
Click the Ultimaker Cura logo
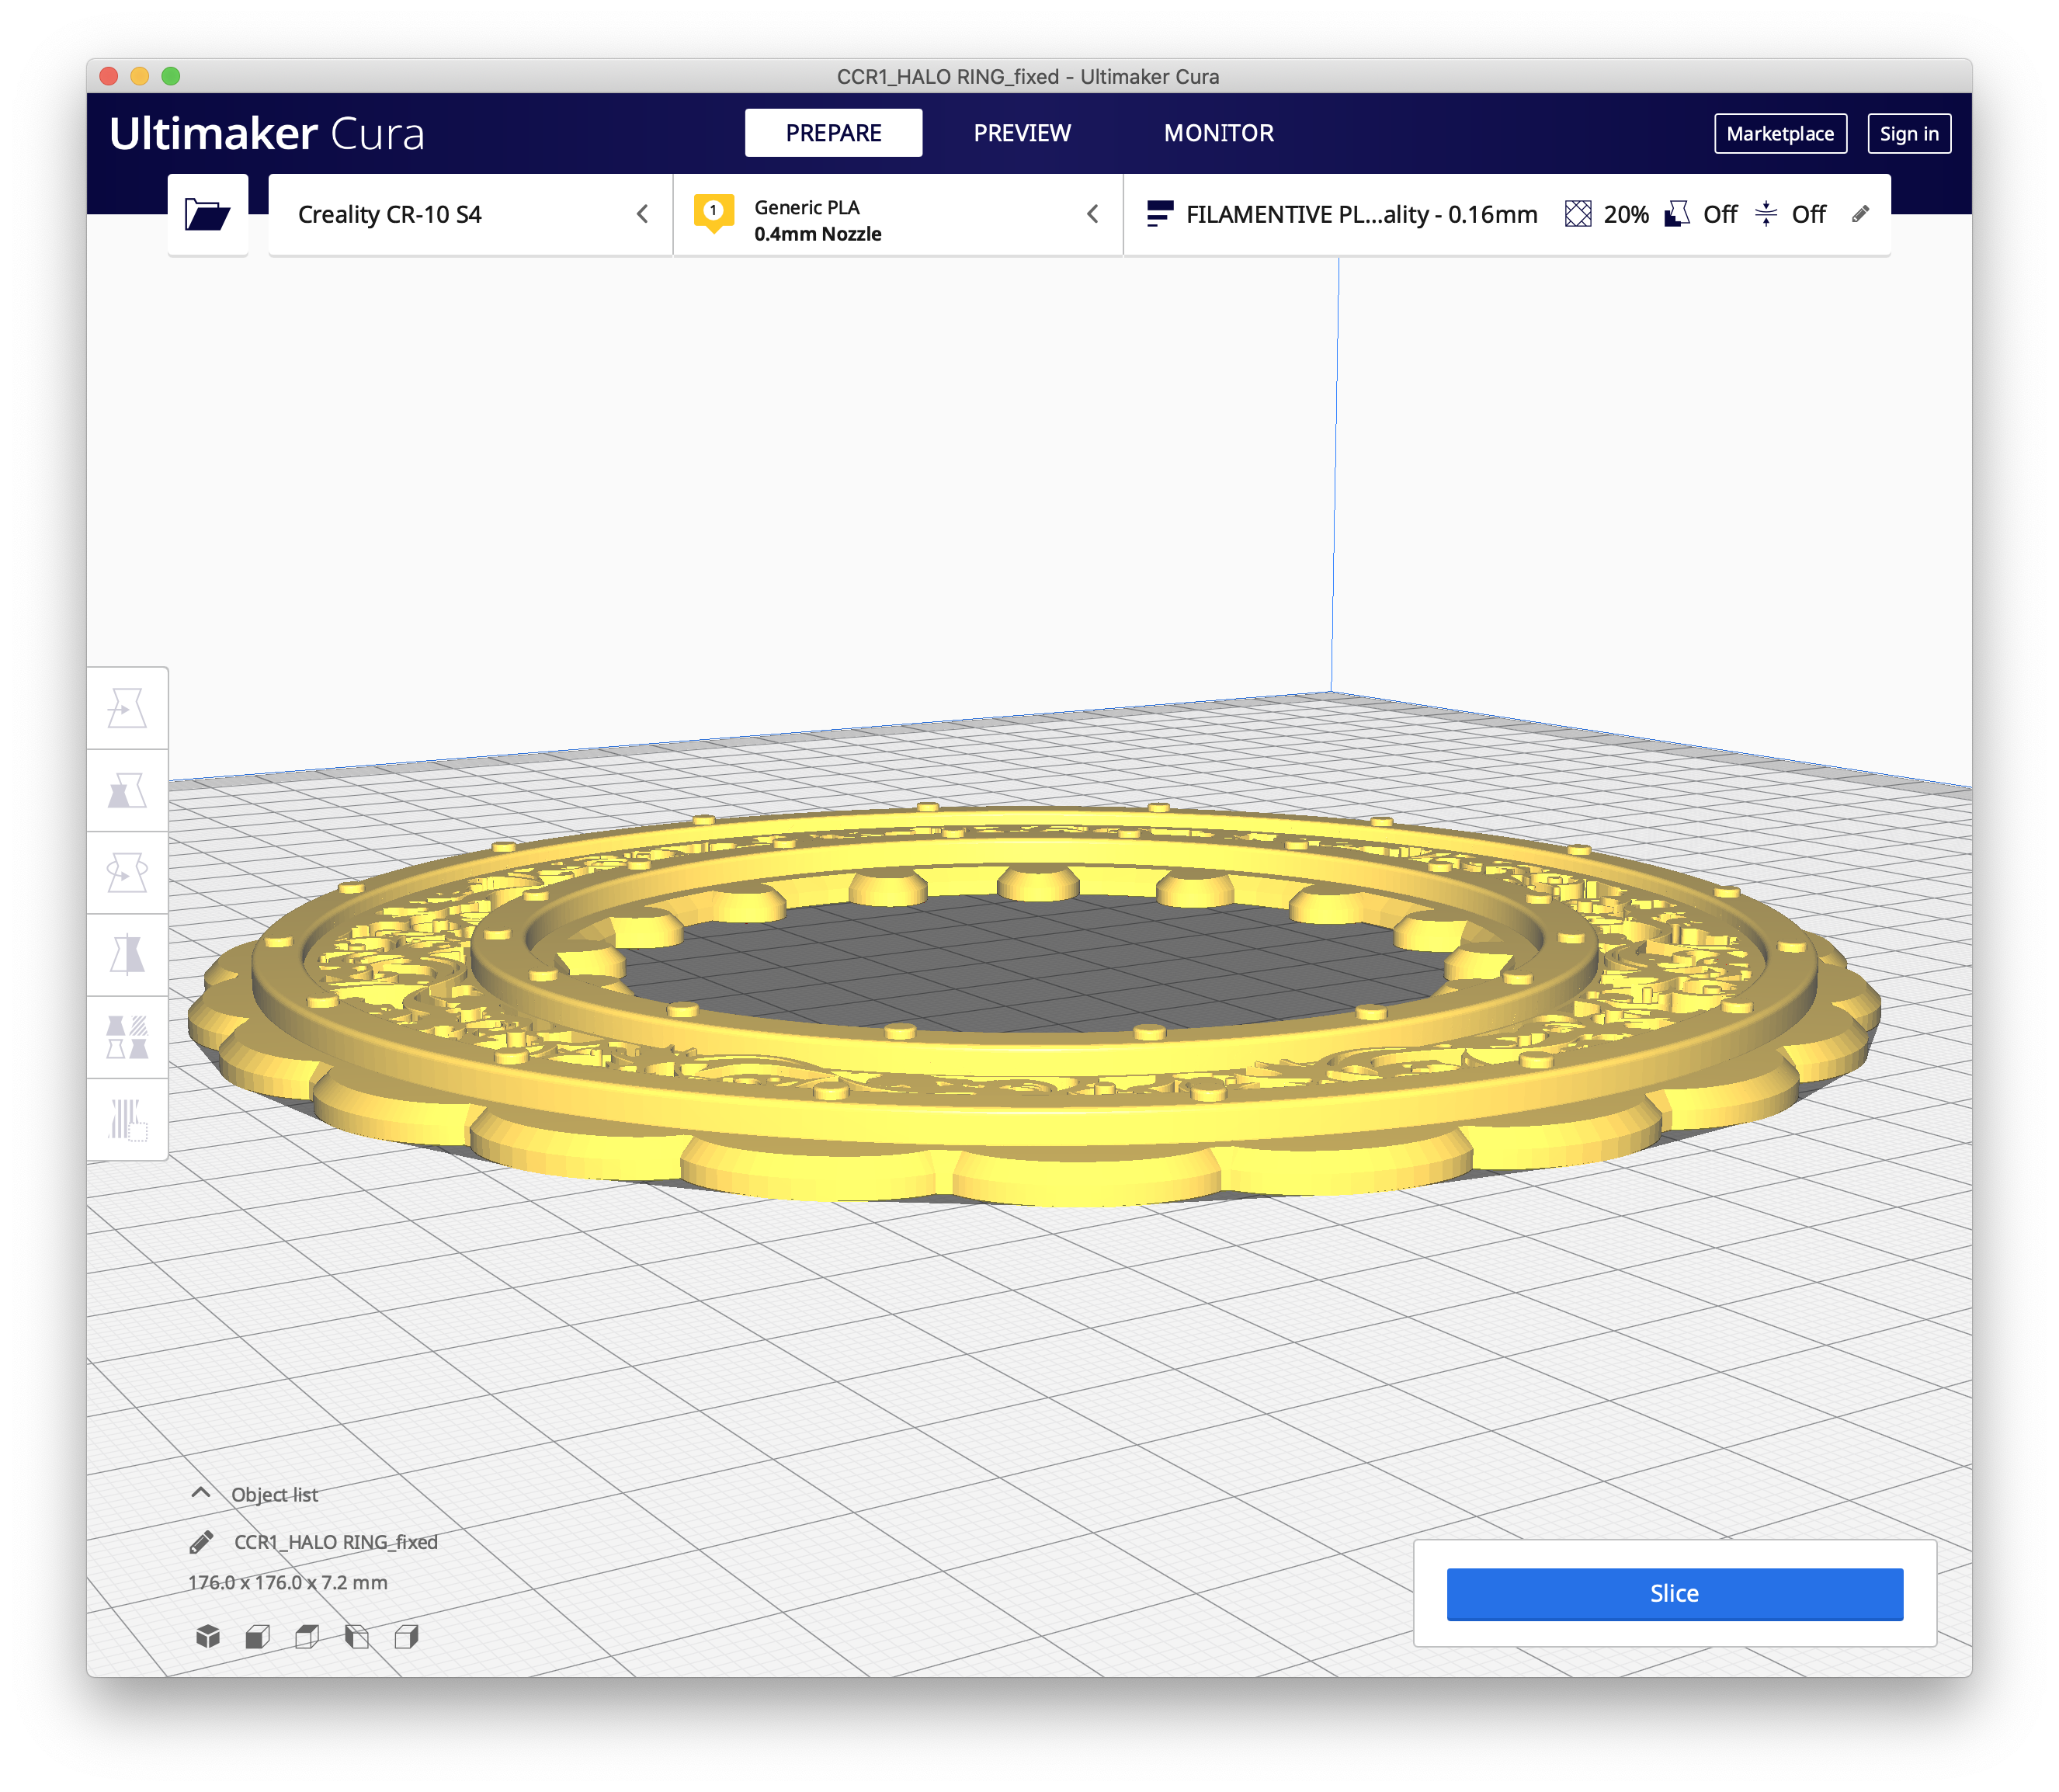[x=267, y=134]
